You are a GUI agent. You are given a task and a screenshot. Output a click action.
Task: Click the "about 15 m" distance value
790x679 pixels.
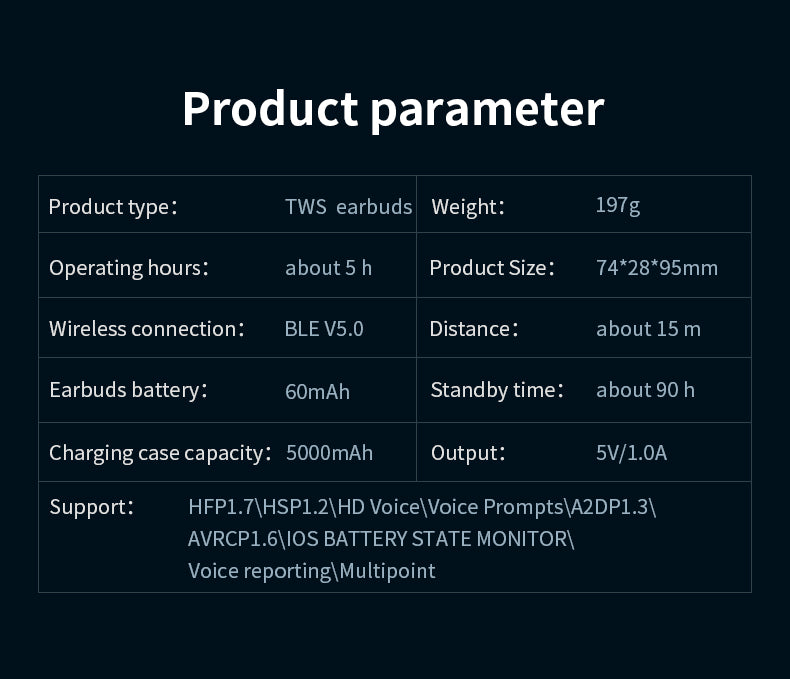648,329
